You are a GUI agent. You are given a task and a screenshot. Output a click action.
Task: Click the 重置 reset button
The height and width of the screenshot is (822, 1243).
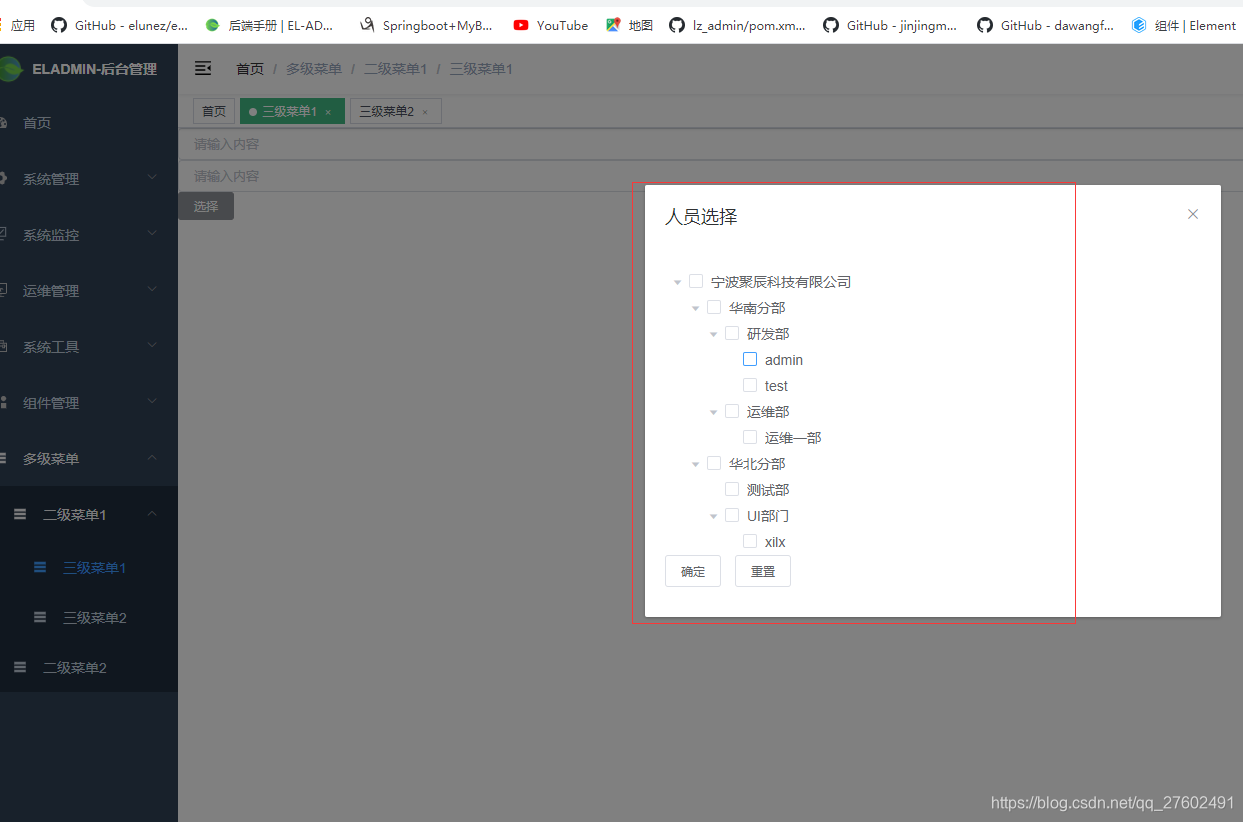(763, 571)
